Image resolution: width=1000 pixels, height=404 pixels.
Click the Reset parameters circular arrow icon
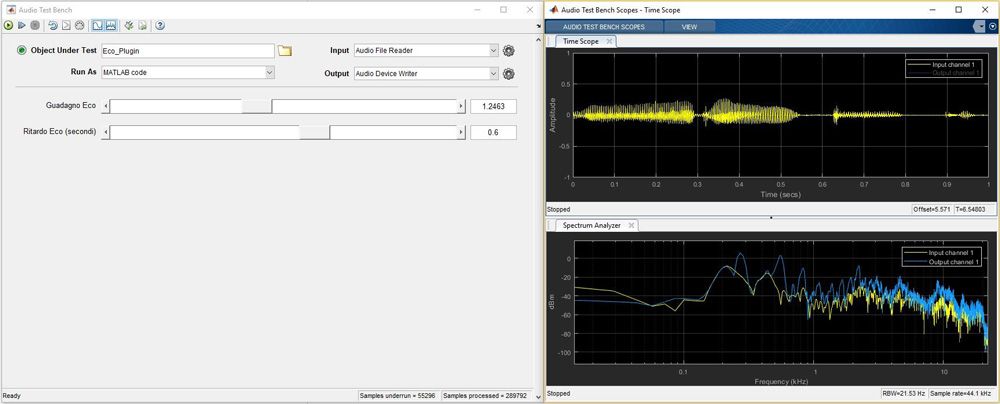51,25
